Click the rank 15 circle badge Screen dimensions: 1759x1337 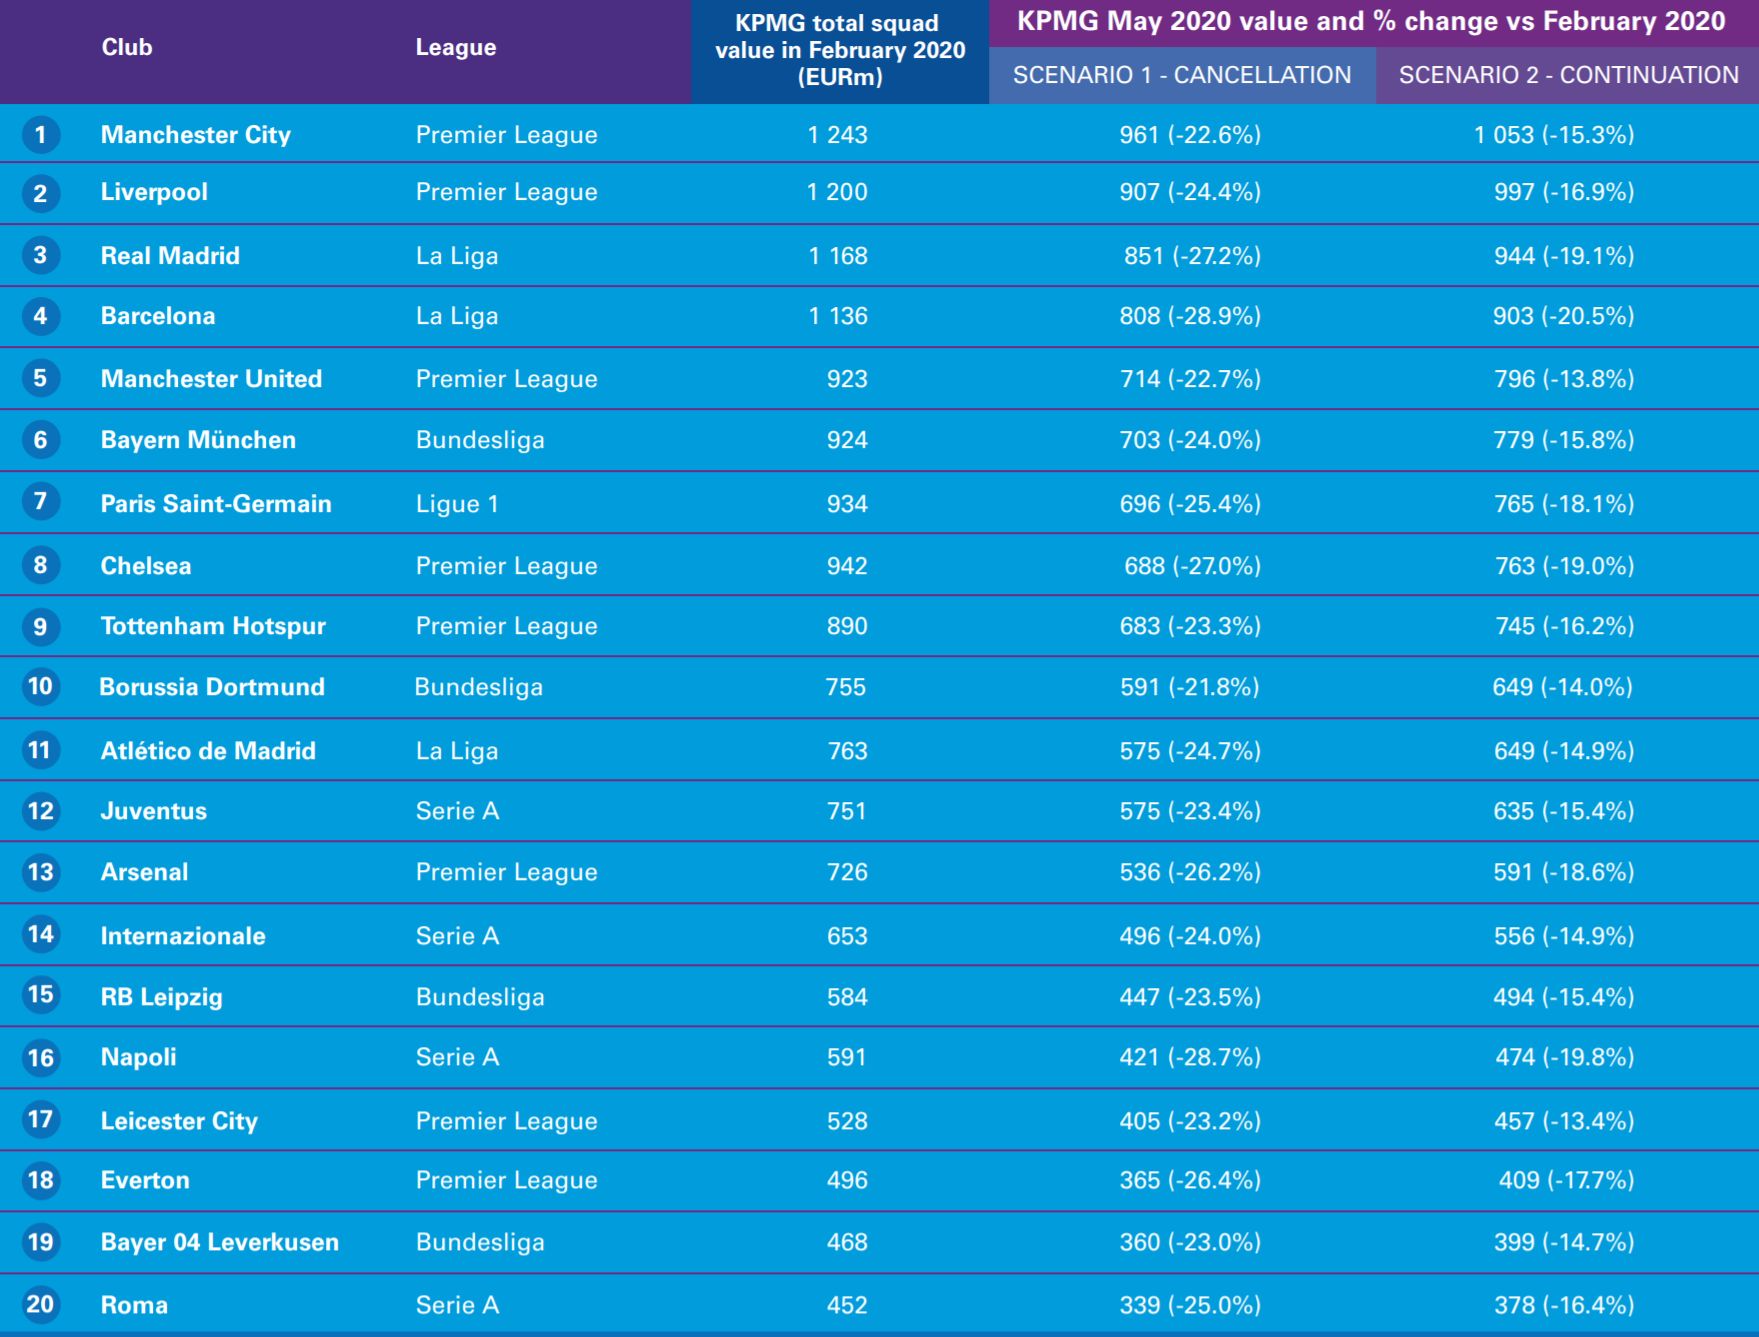(x=40, y=995)
